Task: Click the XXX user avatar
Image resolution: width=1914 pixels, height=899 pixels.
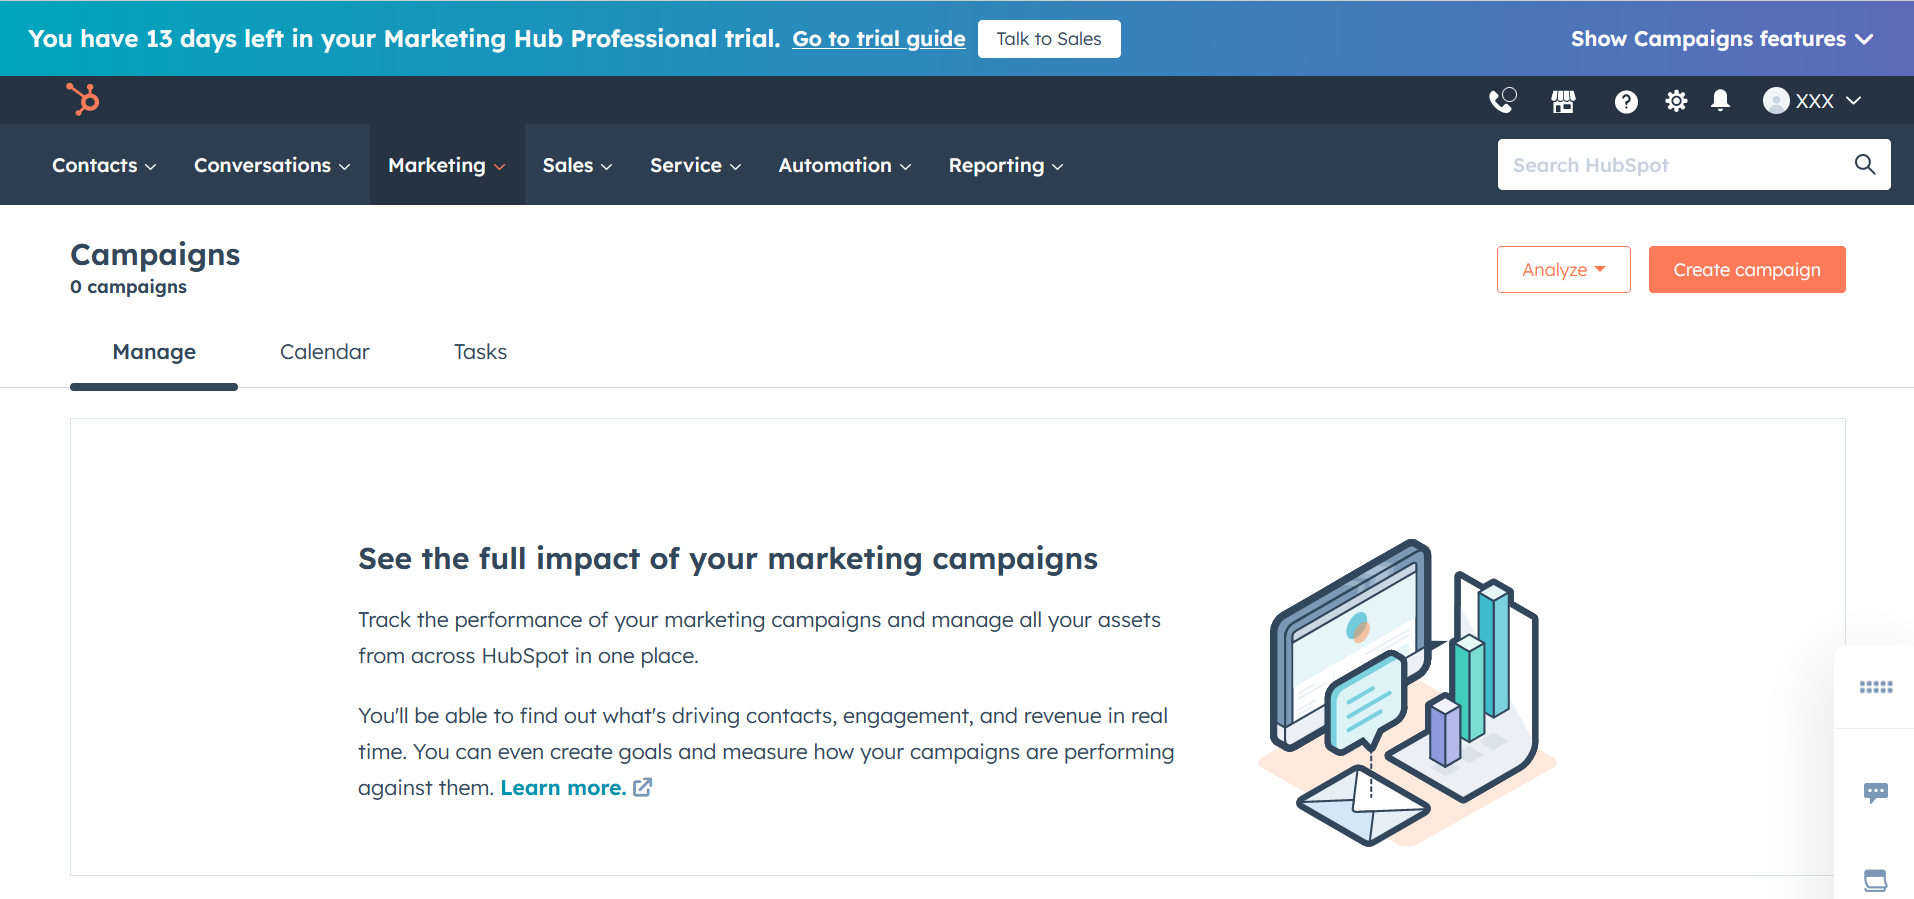Action: [x=1776, y=100]
